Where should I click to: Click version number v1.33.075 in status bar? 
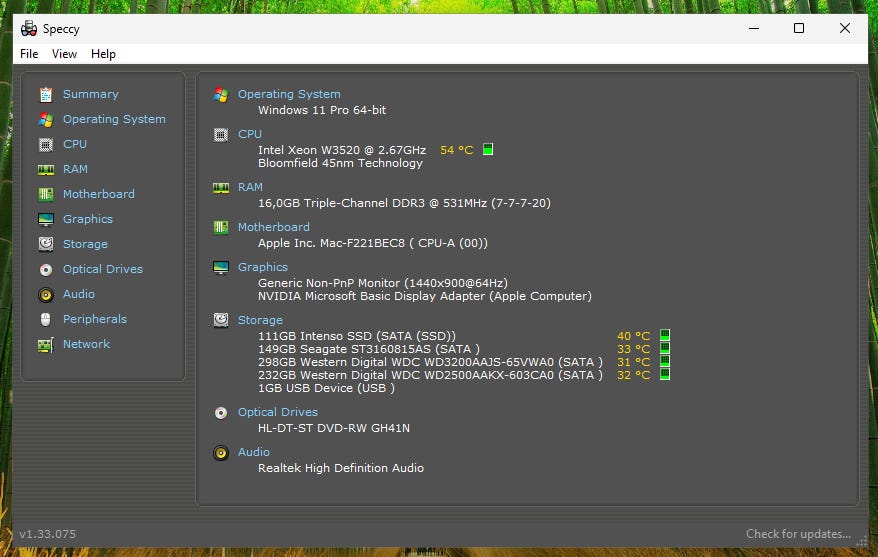tap(48, 534)
